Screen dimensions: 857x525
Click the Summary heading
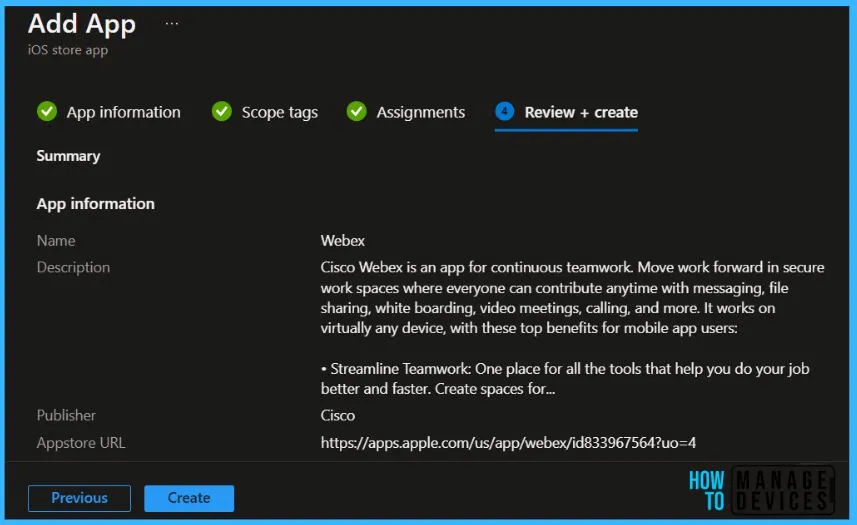pos(68,156)
